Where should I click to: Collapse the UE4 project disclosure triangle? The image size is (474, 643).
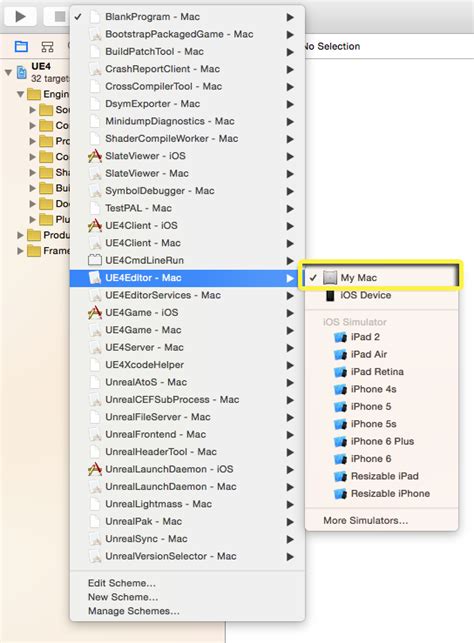pos(8,73)
